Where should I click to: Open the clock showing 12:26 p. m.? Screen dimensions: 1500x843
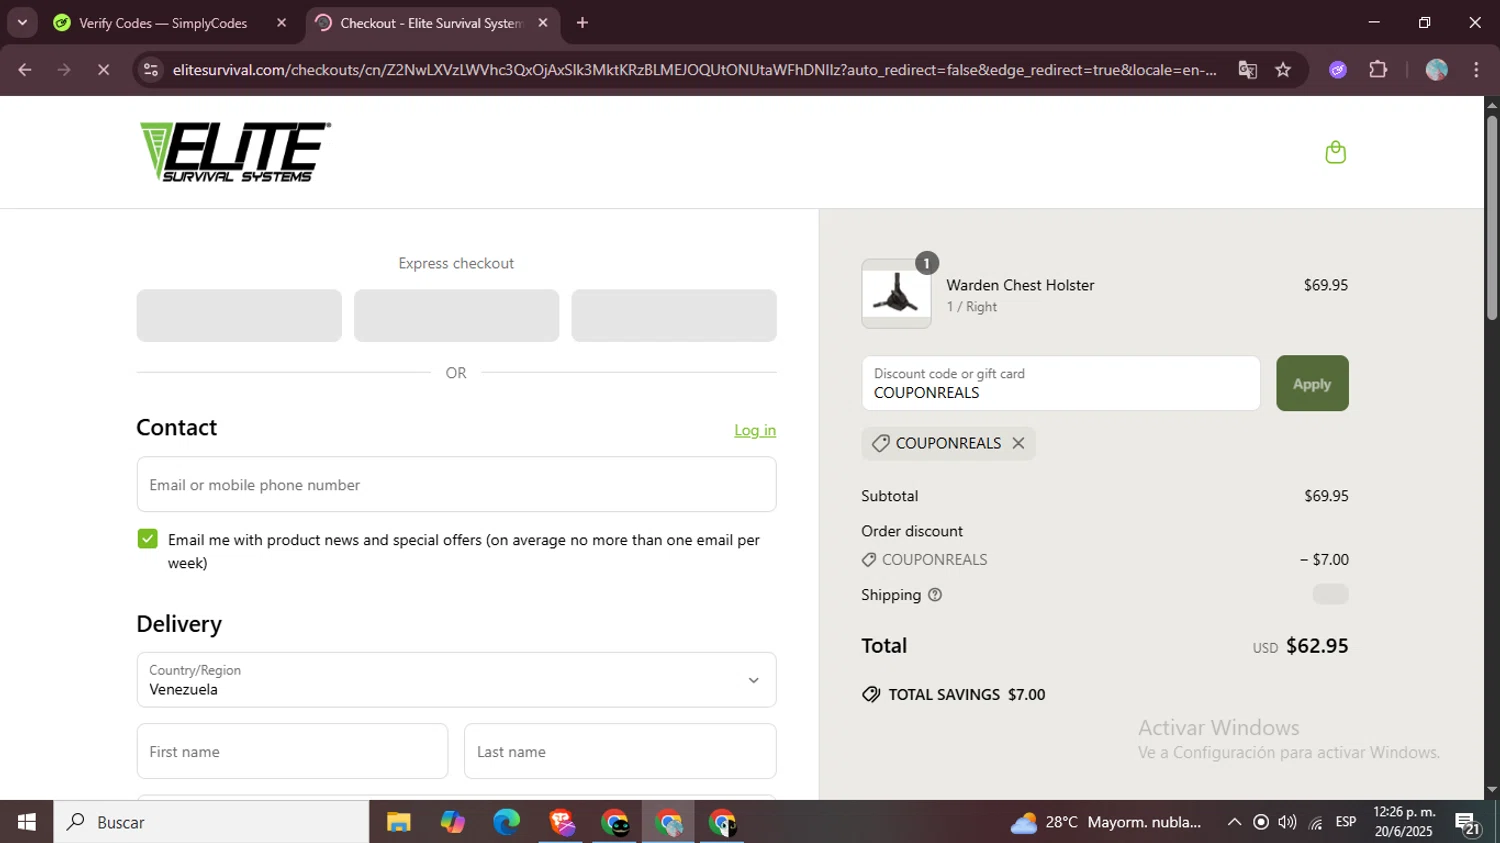tap(1404, 822)
